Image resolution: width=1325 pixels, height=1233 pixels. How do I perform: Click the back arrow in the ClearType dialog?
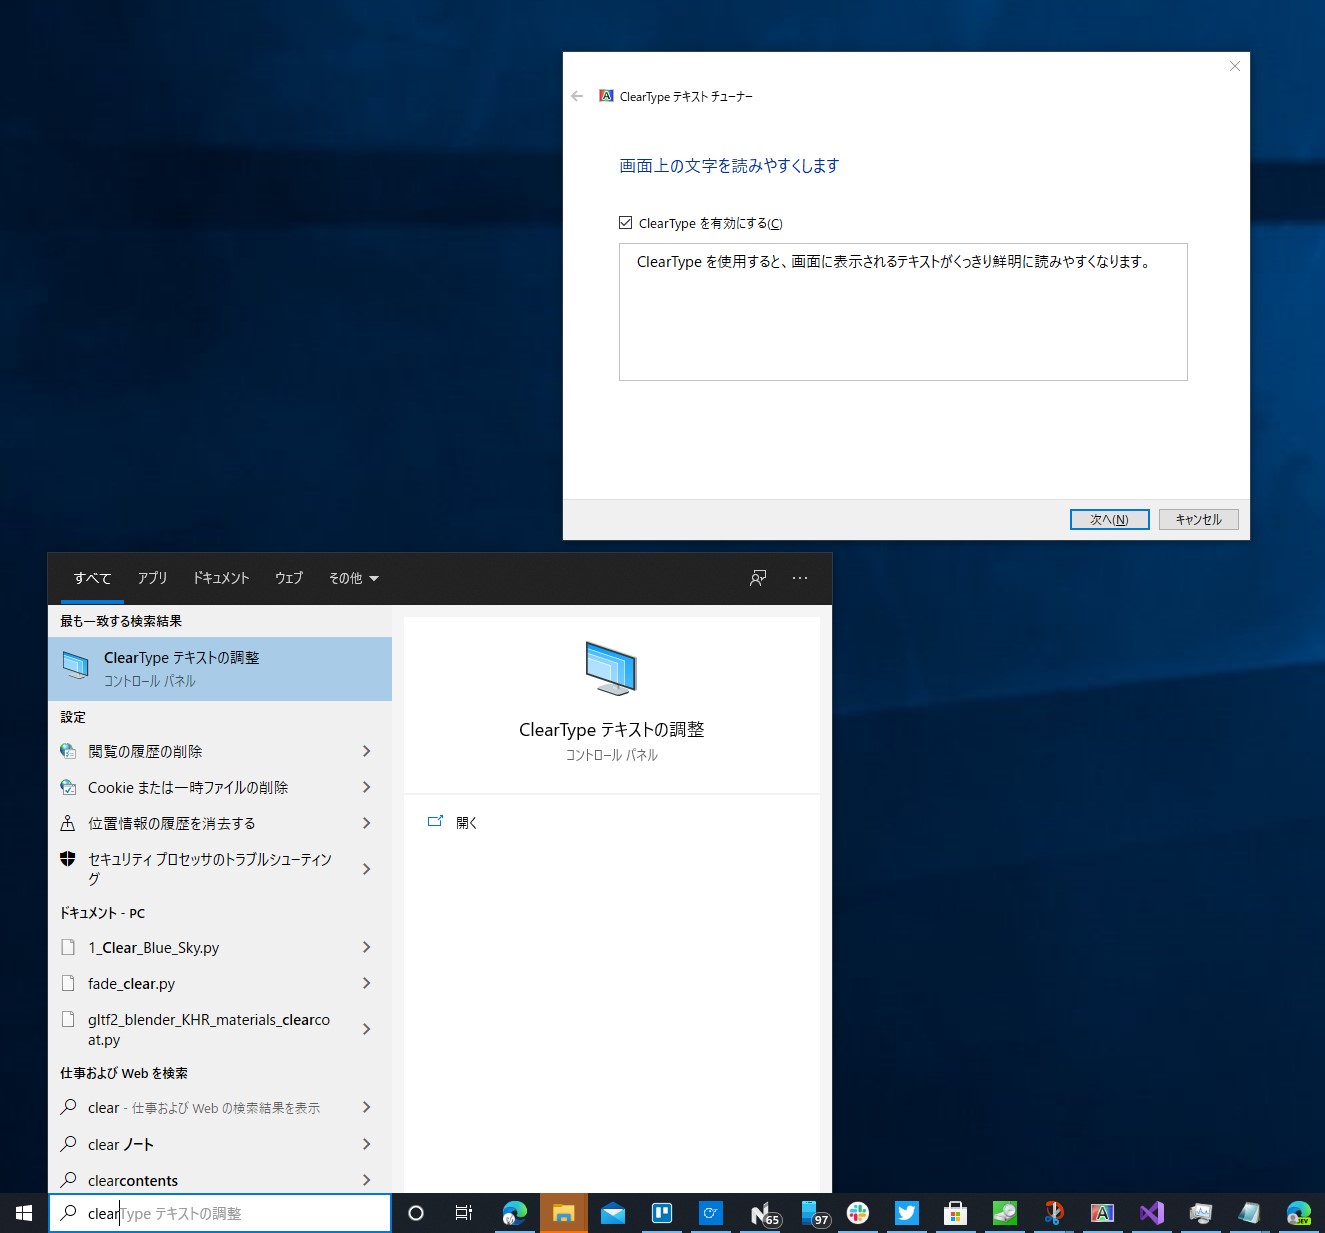tap(577, 96)
